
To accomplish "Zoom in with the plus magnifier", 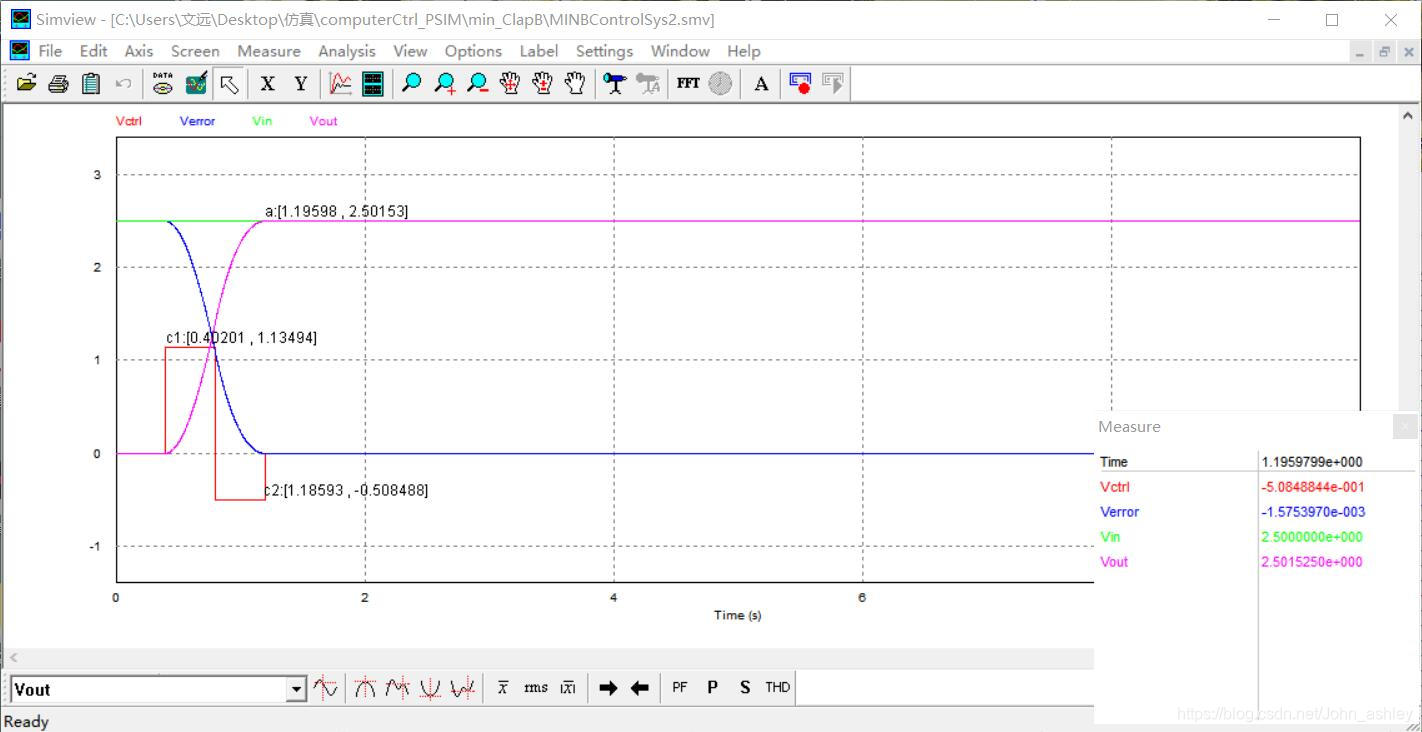I will [445, 84].
